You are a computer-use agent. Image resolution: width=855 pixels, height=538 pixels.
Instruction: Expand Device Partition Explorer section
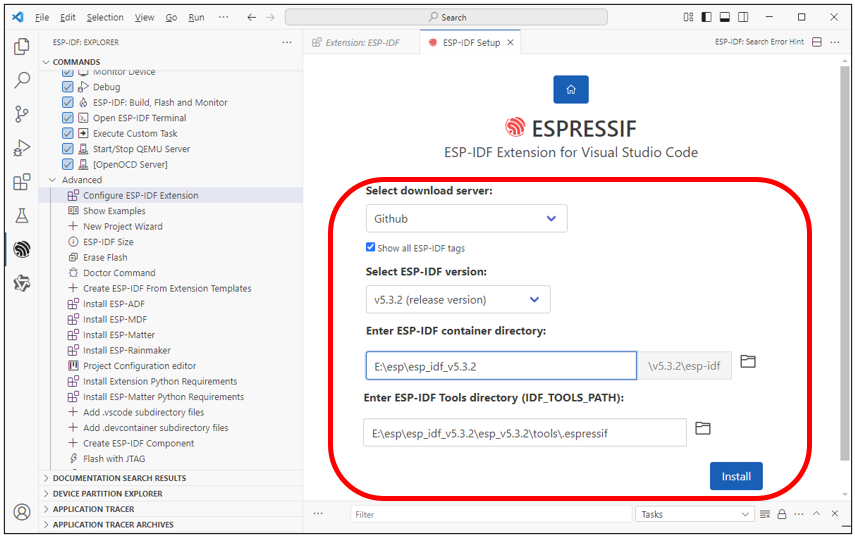tap(107, 493)
